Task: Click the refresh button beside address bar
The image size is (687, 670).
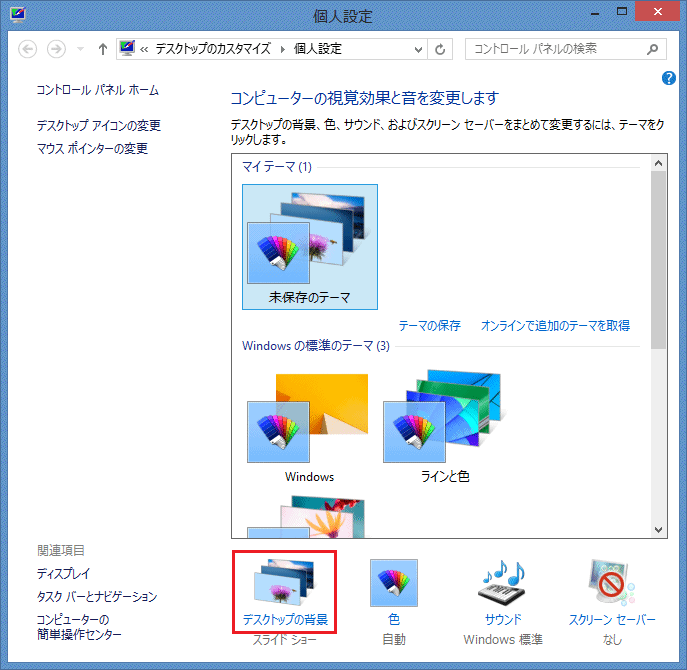Action: [x=440, y=49]
